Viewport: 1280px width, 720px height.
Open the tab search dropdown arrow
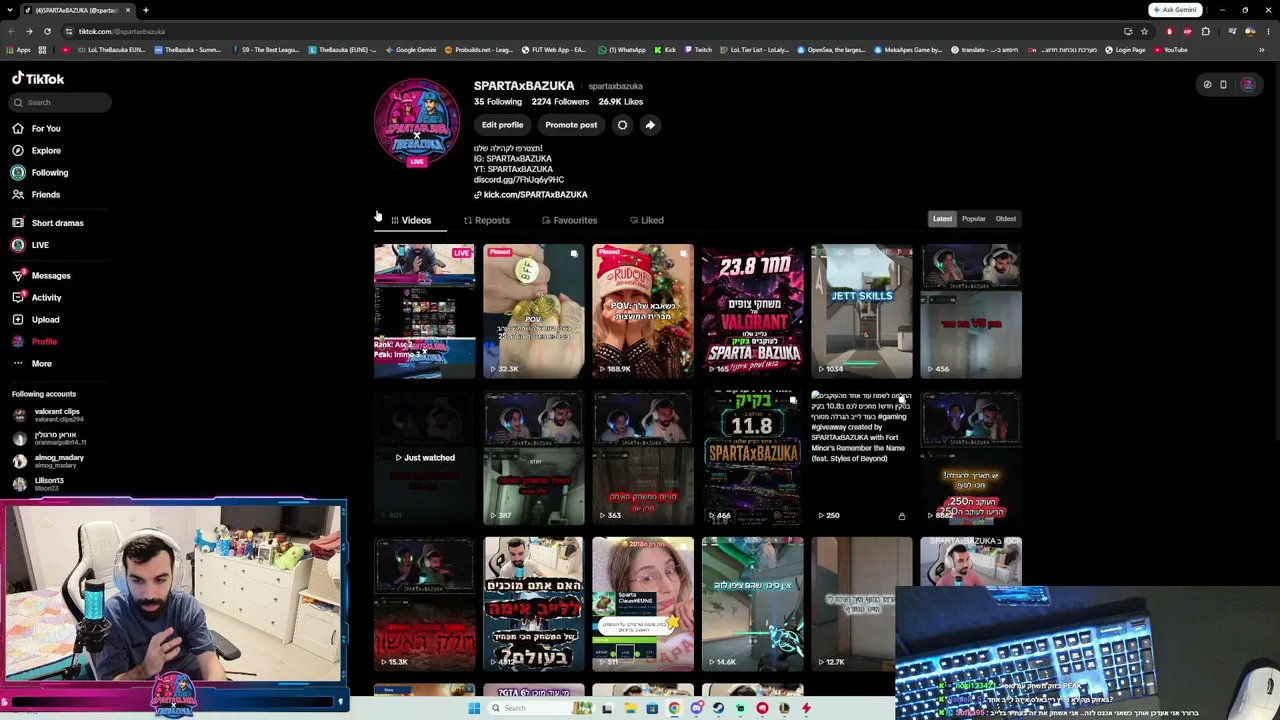coord(10,10)
